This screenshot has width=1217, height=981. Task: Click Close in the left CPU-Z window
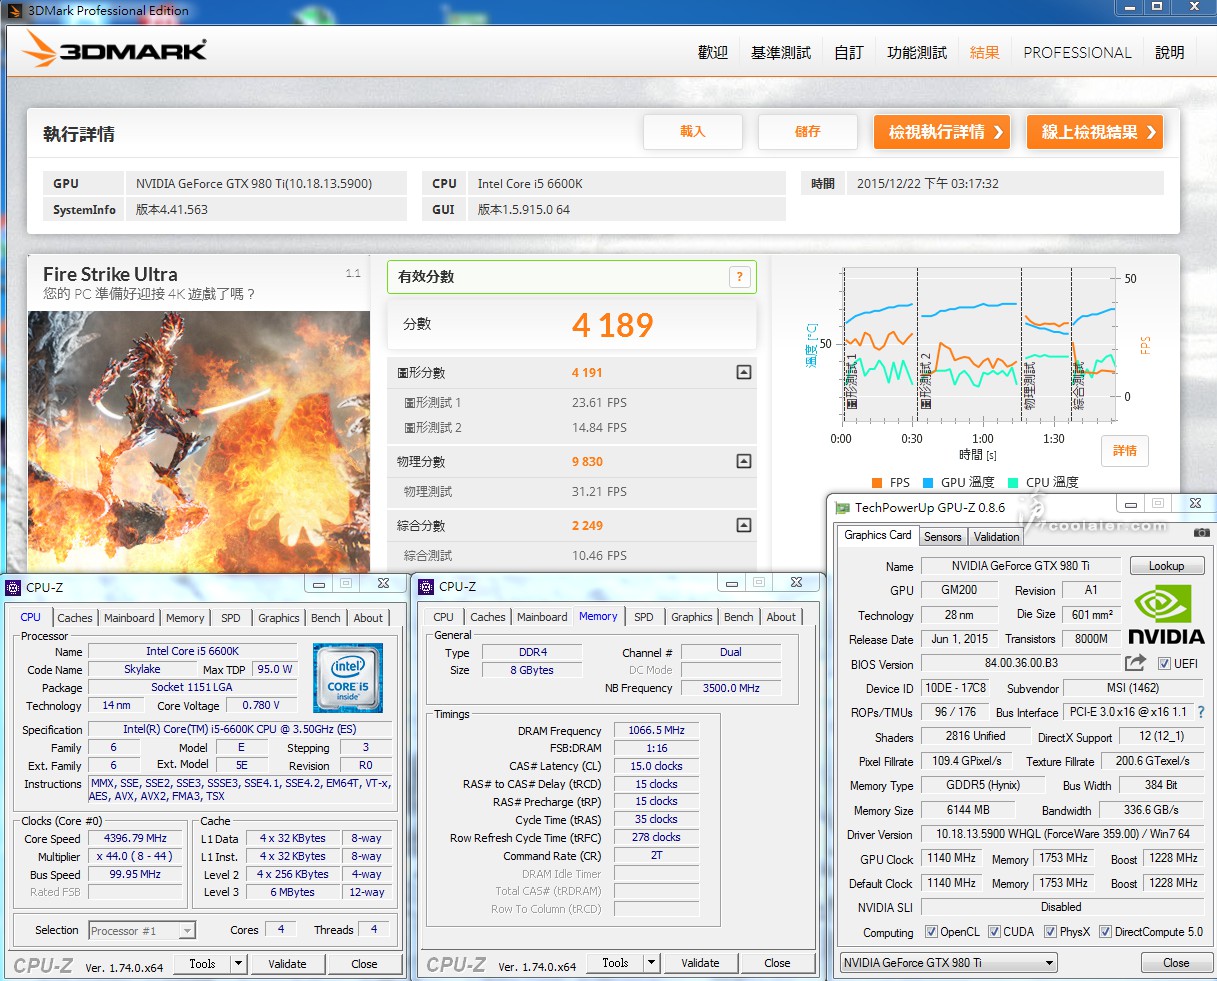[364, 964]
